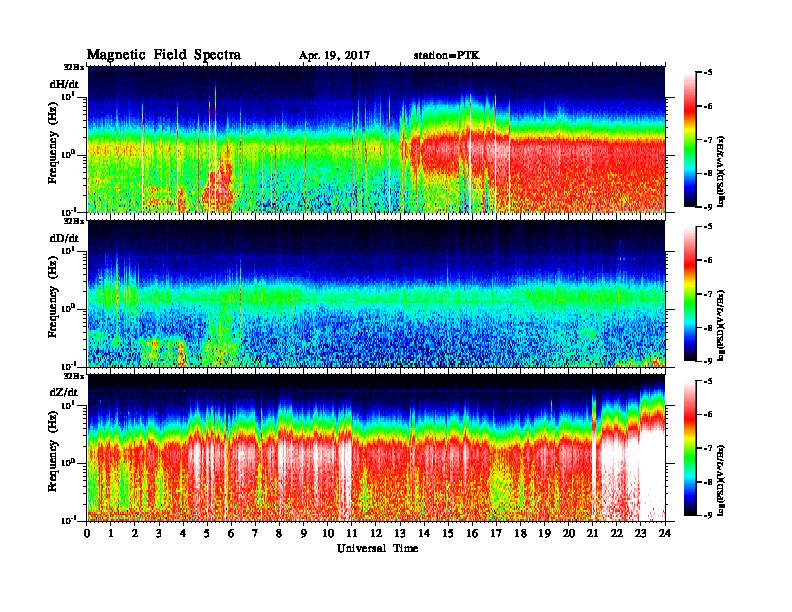Click hour "17" on the time axis
Viewport: 792px width, 612px height.
[x=497, y=534]
